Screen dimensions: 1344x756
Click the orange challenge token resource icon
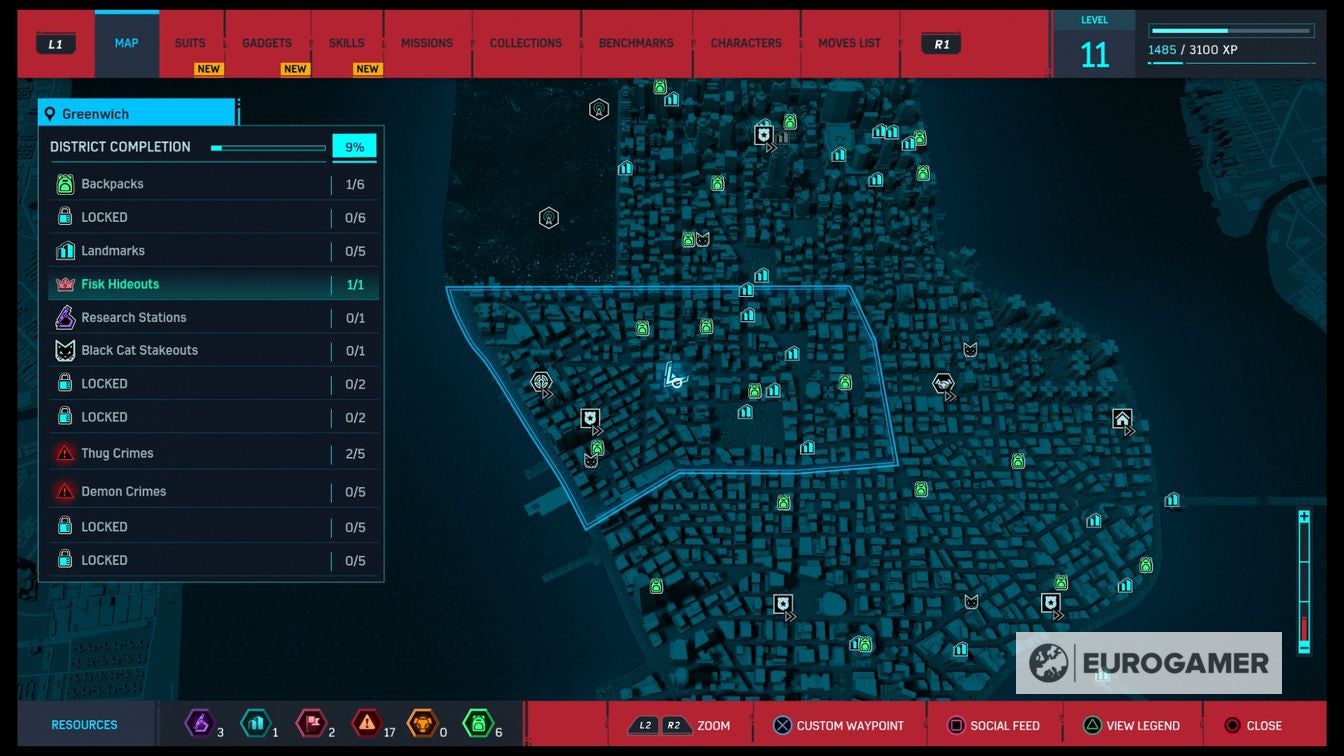(422, 723)
